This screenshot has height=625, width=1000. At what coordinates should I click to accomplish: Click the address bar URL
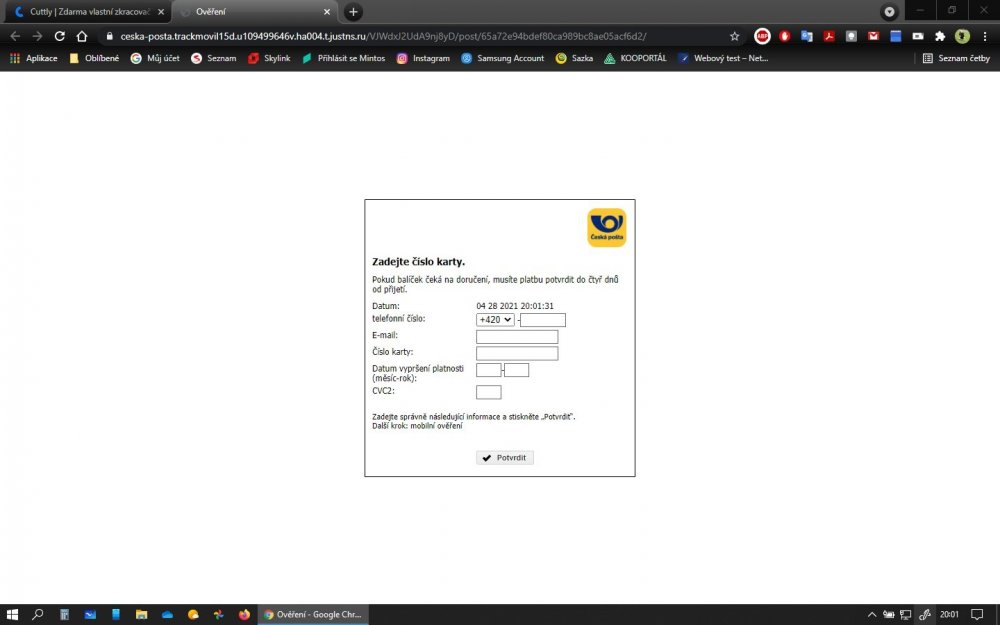coord(383,36)
